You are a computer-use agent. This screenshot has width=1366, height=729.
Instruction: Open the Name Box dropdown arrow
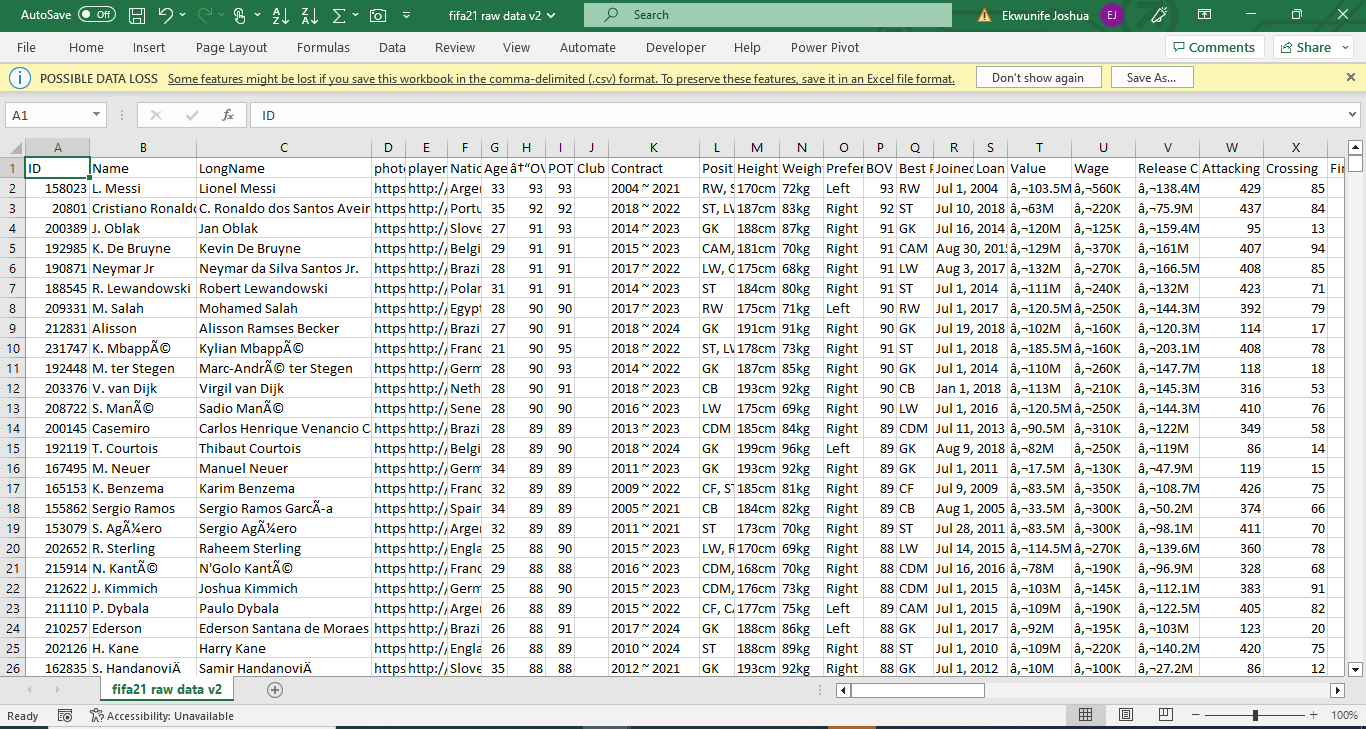point(96,115)
